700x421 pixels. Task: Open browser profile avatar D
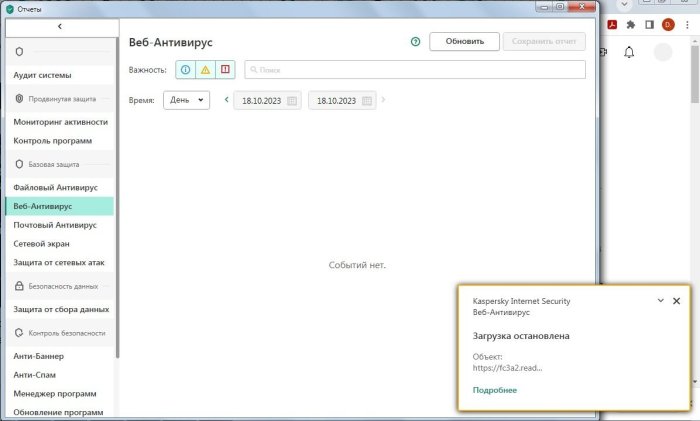pyautogui.click(x=668, y=25)
